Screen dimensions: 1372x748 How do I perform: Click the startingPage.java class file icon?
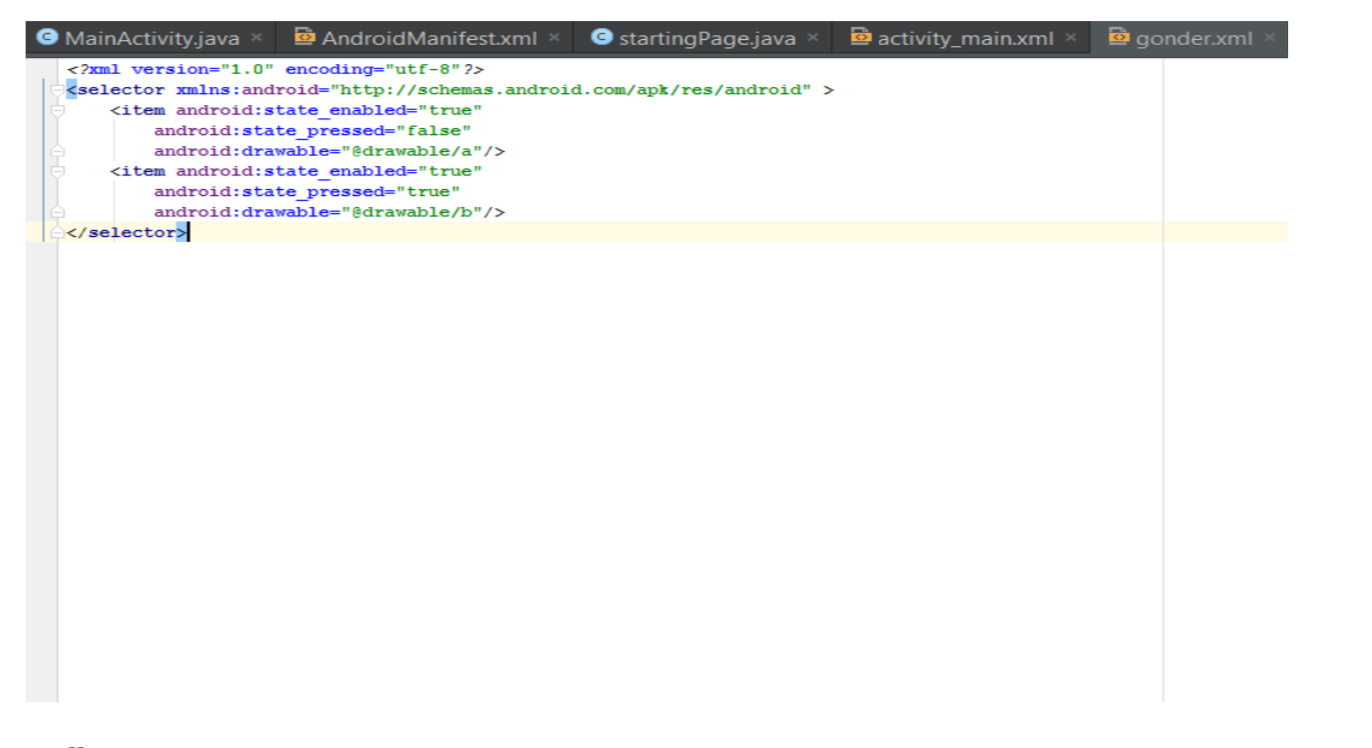[602, 37]
